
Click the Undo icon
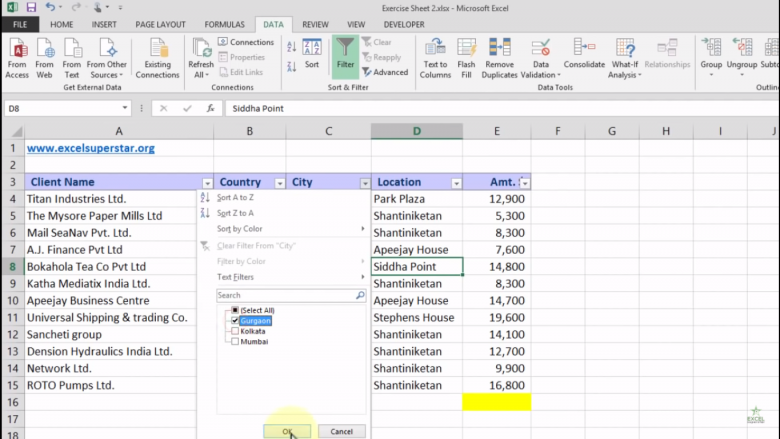[50, 7]
